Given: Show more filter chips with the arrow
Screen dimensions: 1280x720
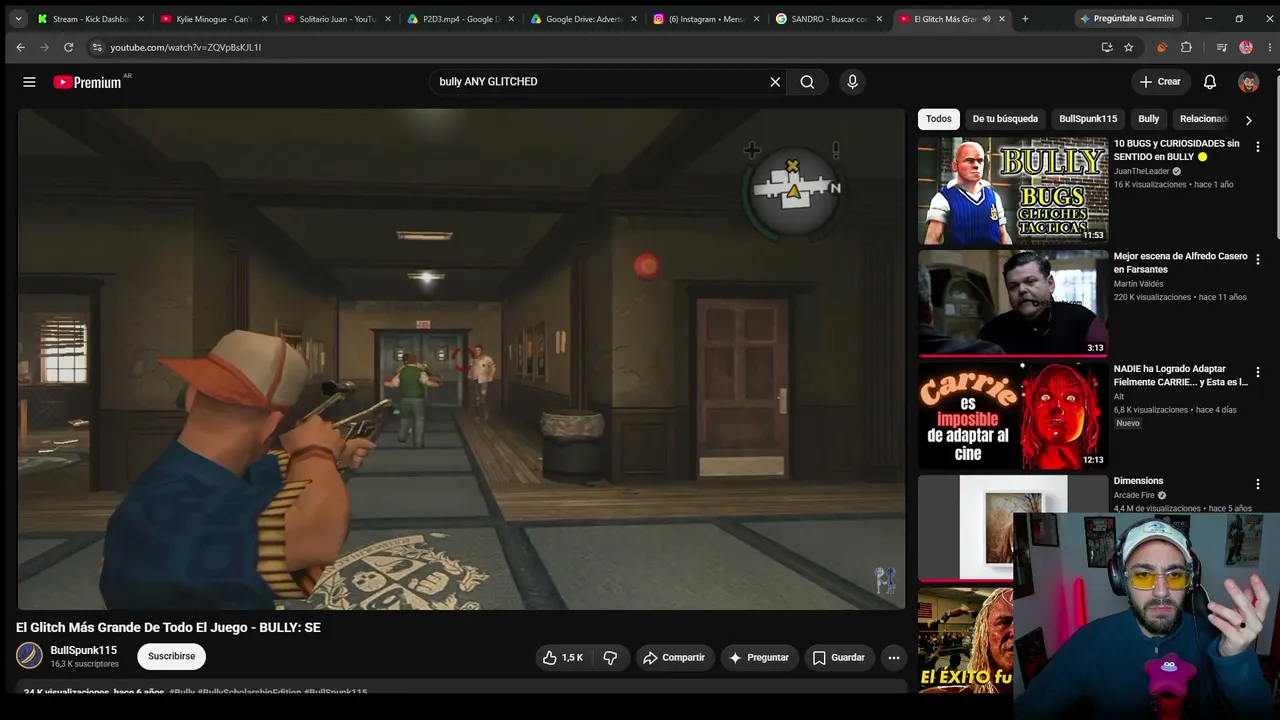Looking at the screenshot, I should (x=1248, y=120).
